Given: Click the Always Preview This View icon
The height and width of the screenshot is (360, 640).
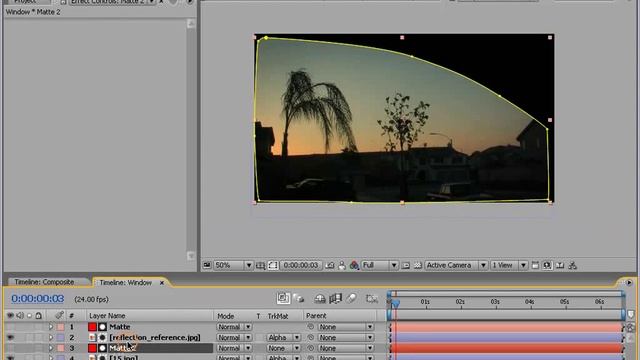Looking at the screenshot, I should tap(207, 265).
